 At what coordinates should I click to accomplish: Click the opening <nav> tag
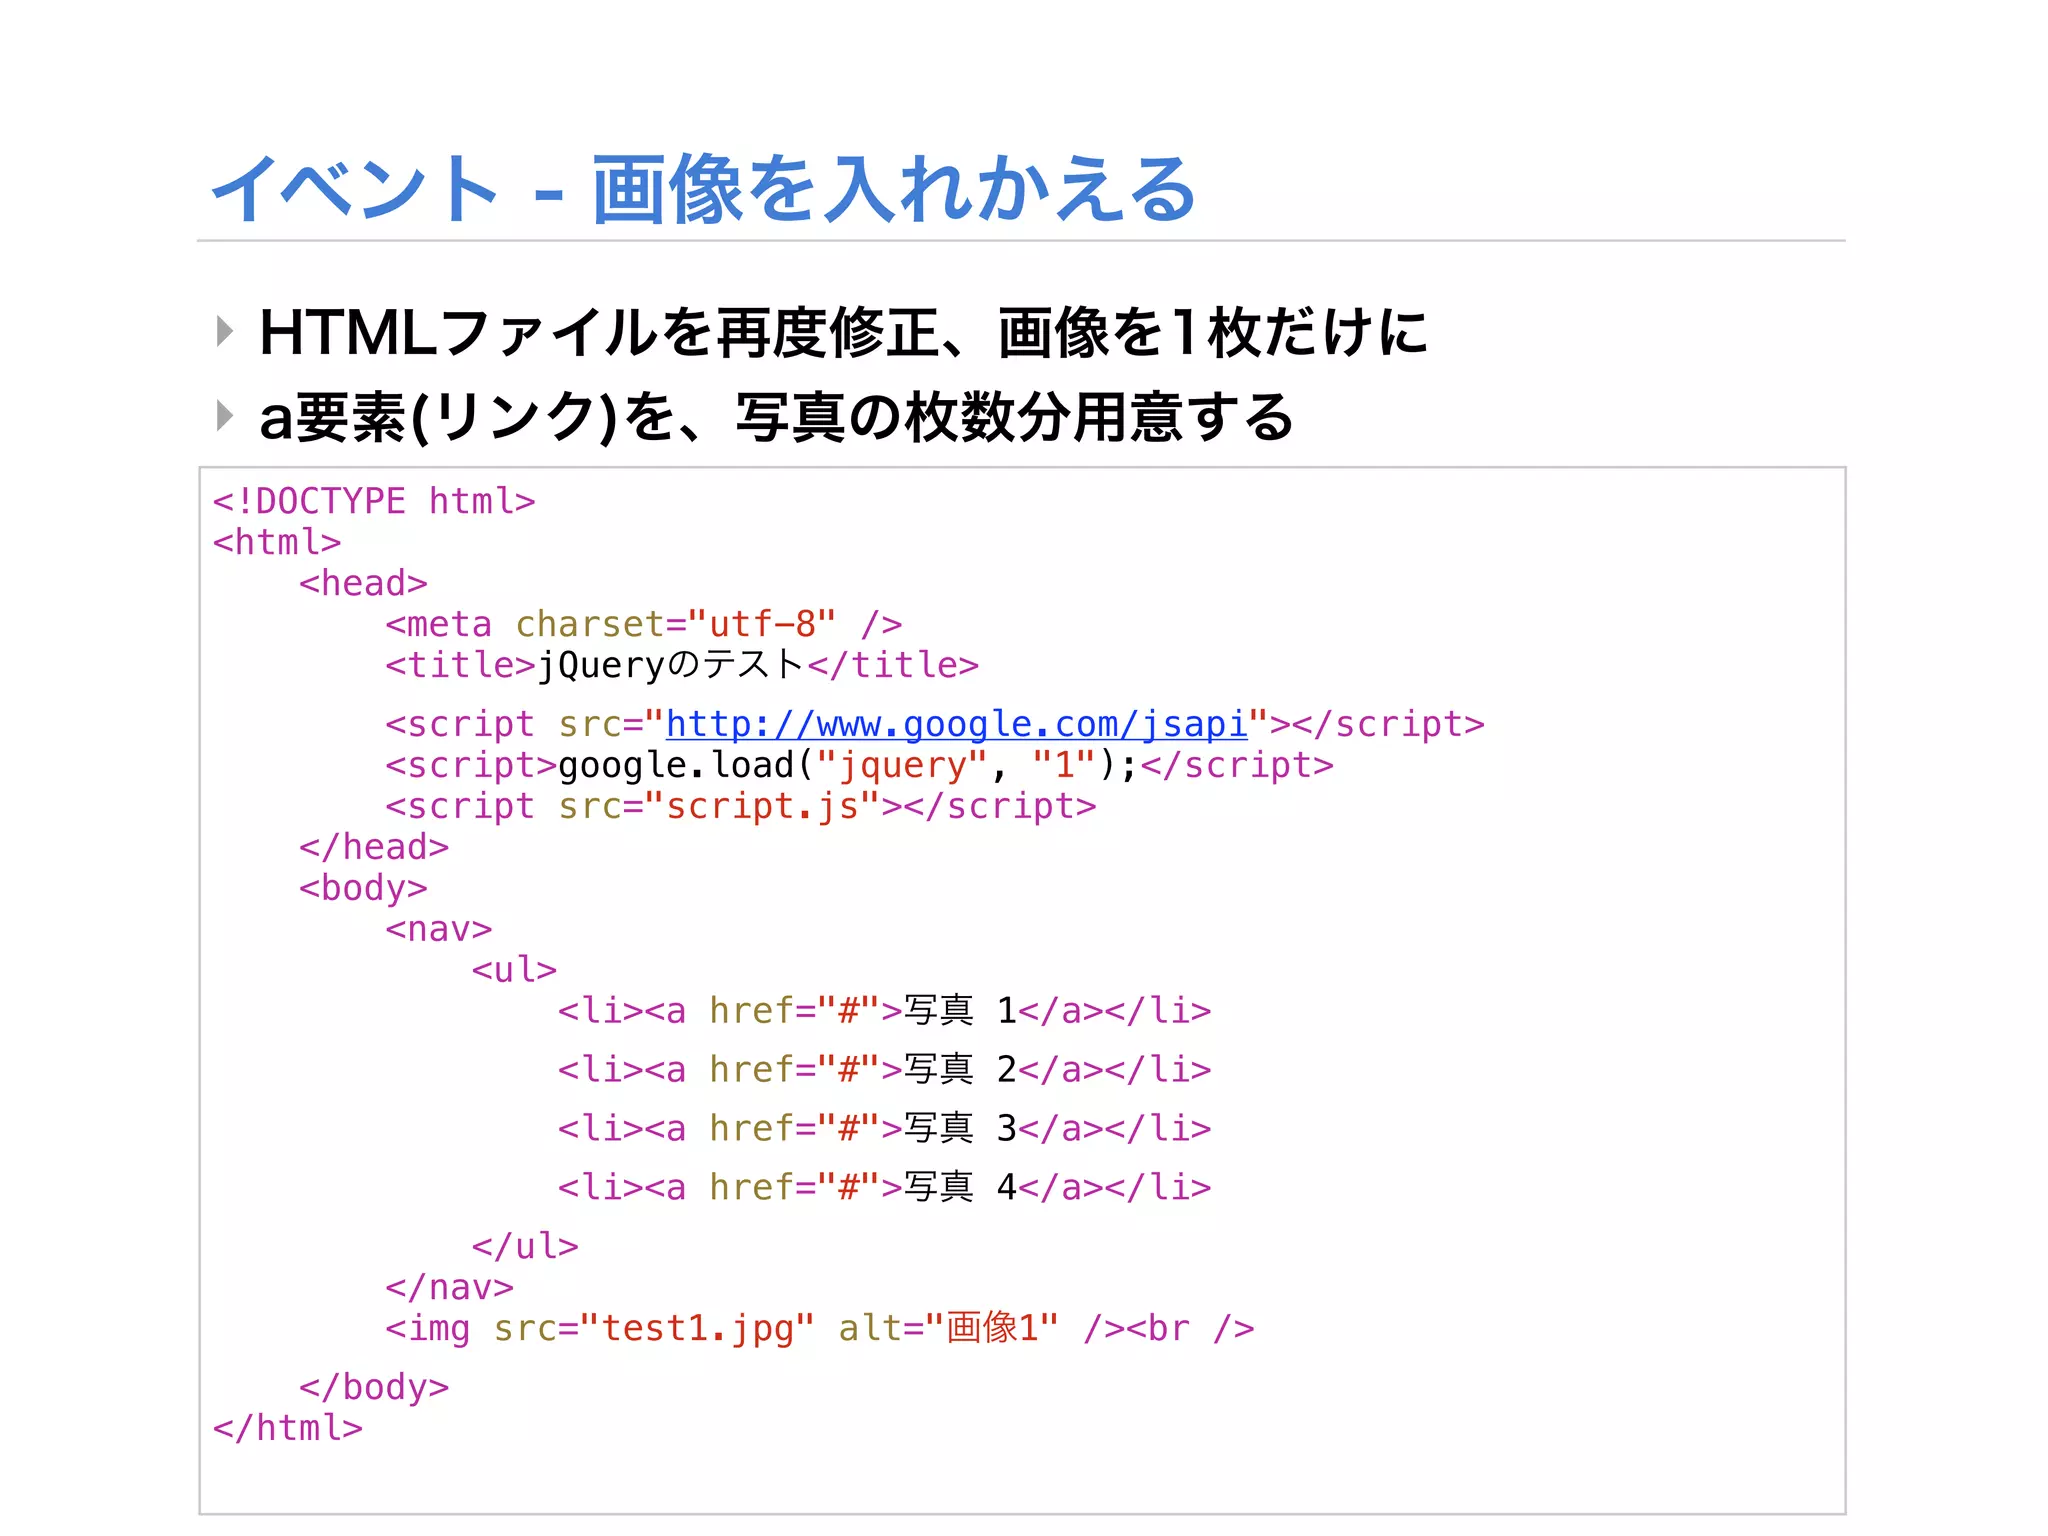pos(439,929)
